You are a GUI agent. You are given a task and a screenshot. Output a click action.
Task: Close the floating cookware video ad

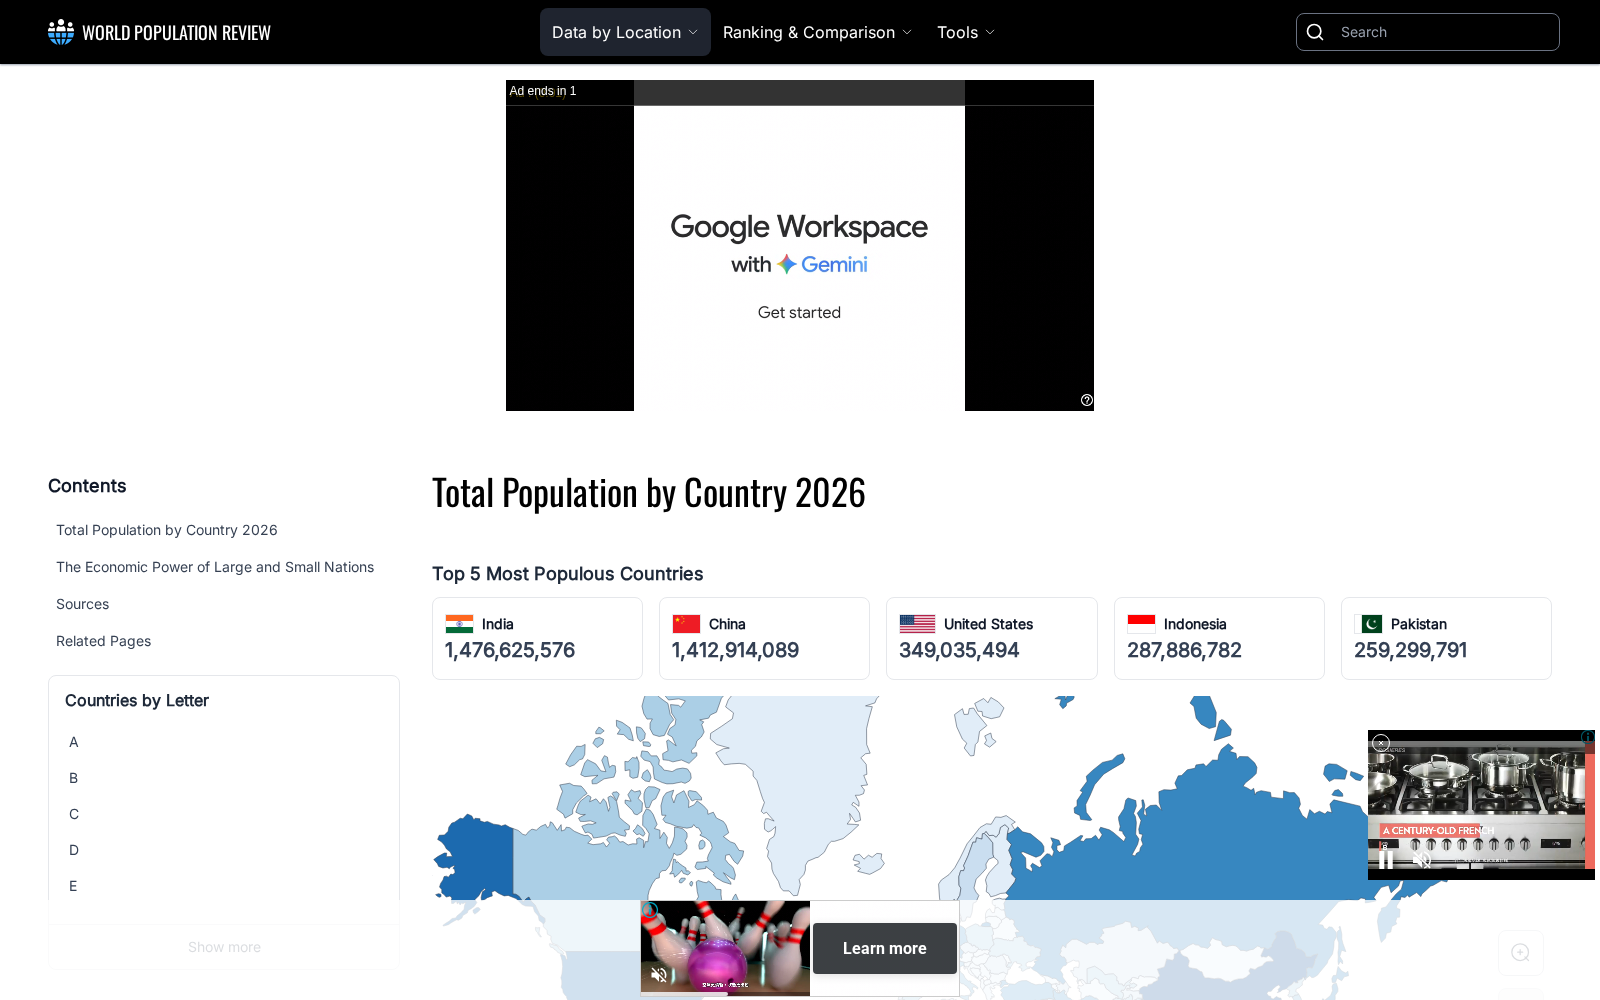click(1381, 743)
